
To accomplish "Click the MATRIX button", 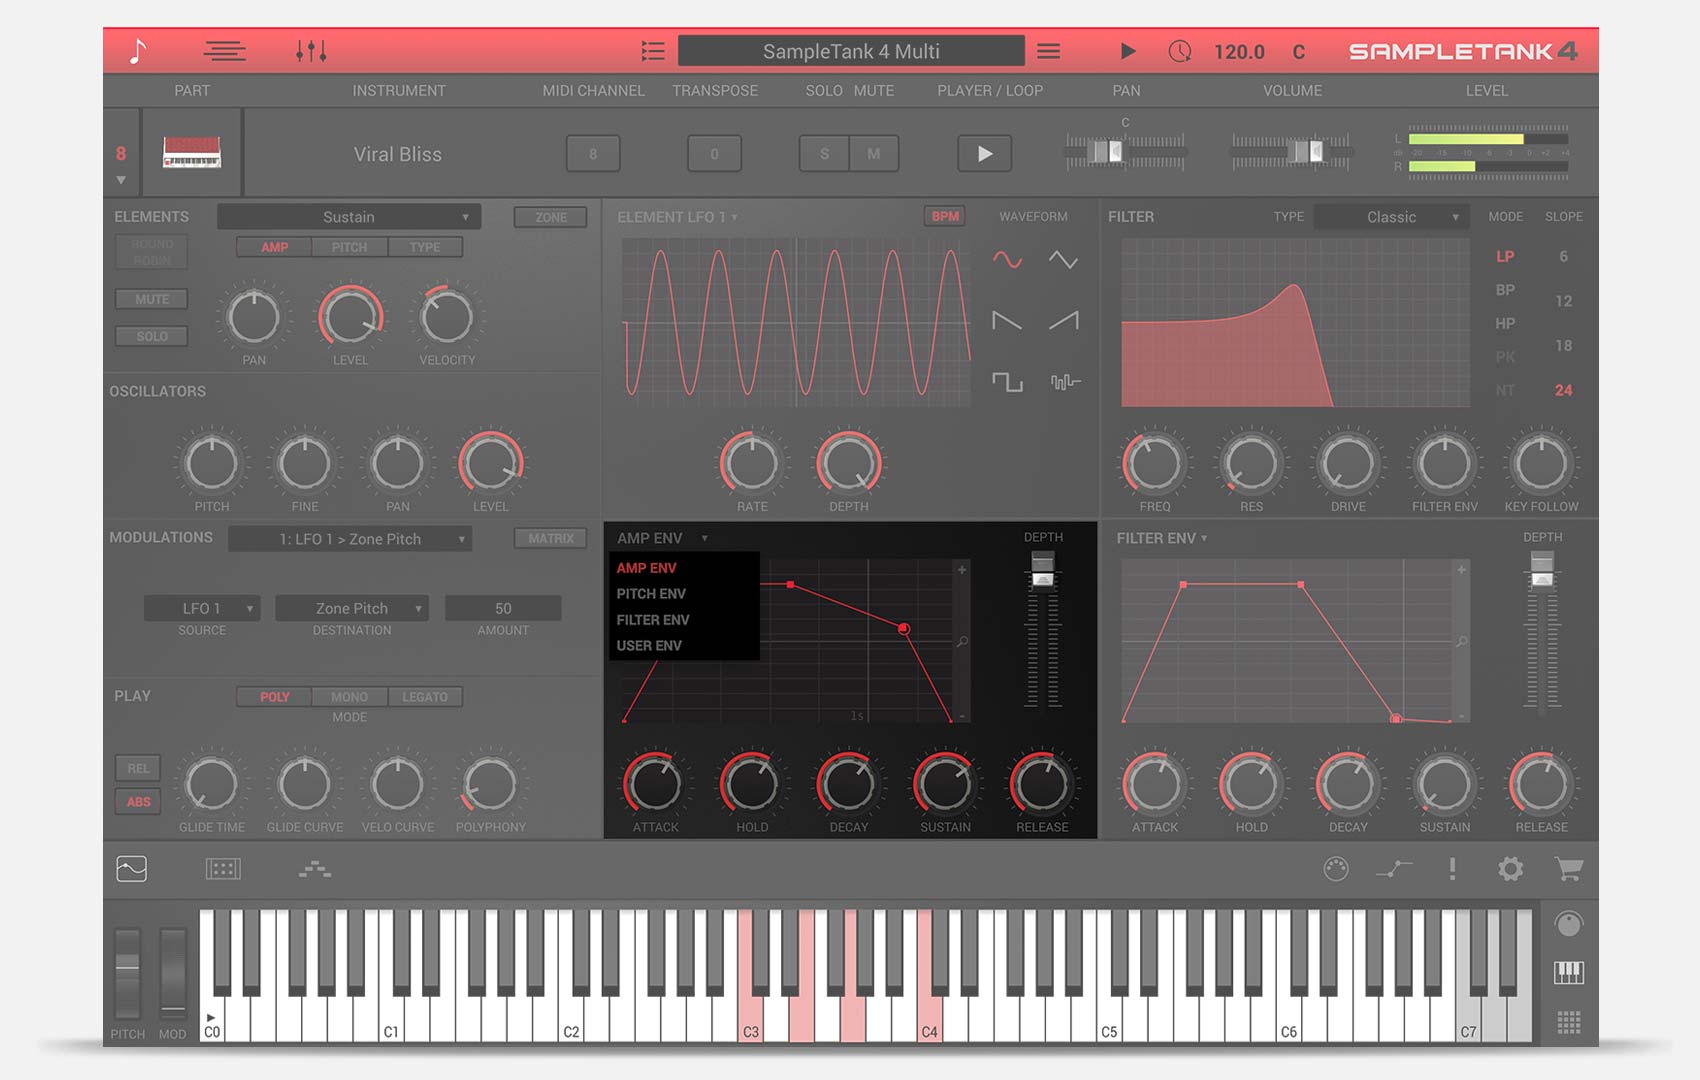I will click(551, 538).
